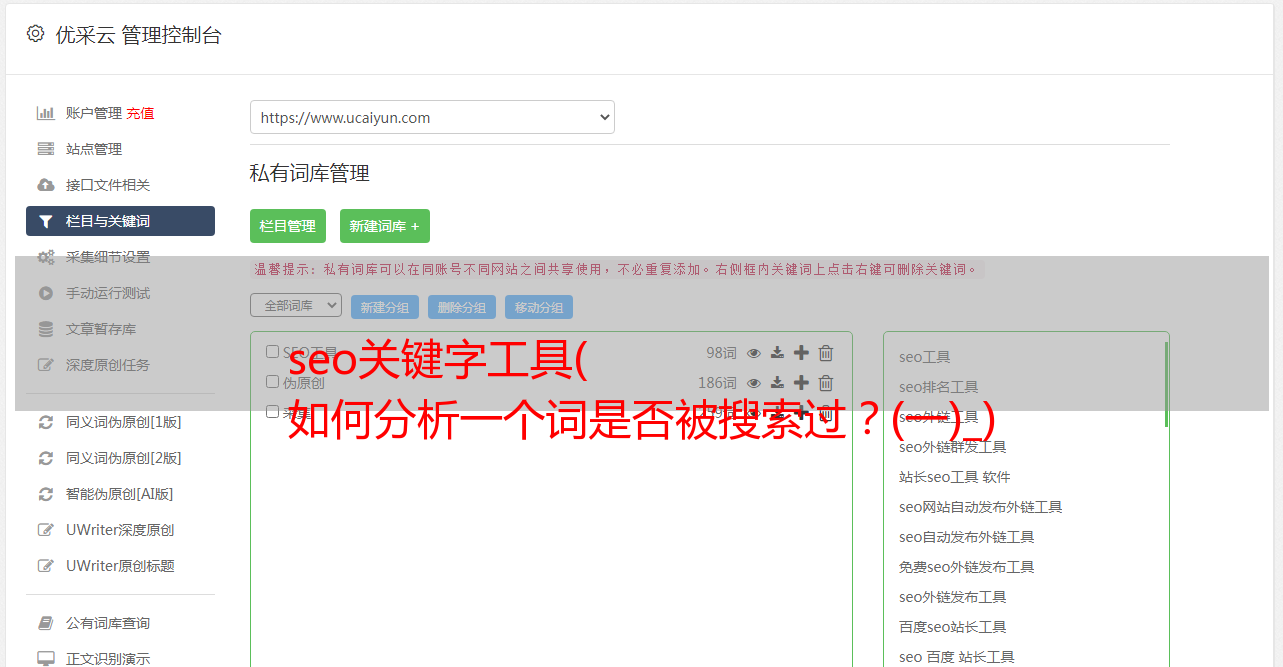Select keyword 'seo自动发布外链工具'
Viewport: 1283px width, 667px height.
(x=967, y=537)
